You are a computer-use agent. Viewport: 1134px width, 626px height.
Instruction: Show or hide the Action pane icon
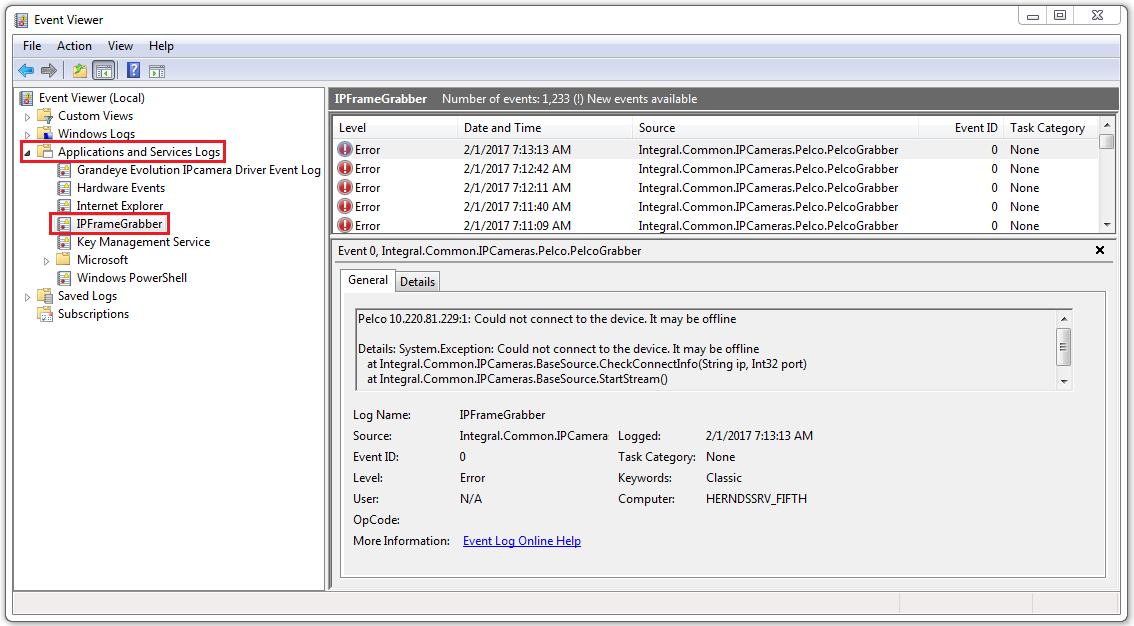(157, 70)
